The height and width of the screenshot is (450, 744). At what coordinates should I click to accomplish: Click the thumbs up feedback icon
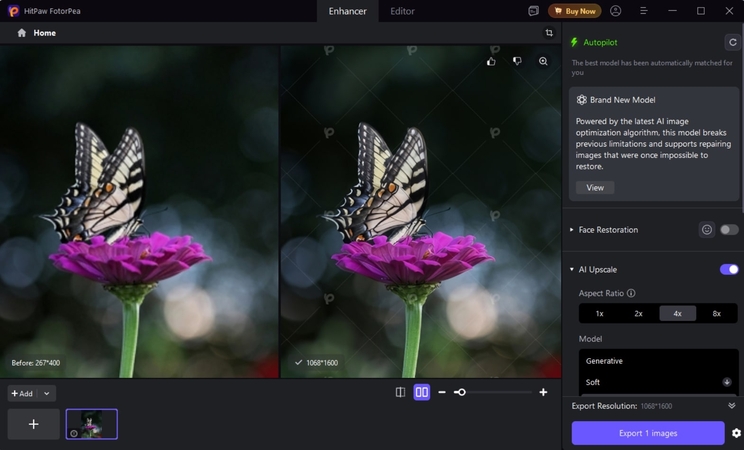491,61
